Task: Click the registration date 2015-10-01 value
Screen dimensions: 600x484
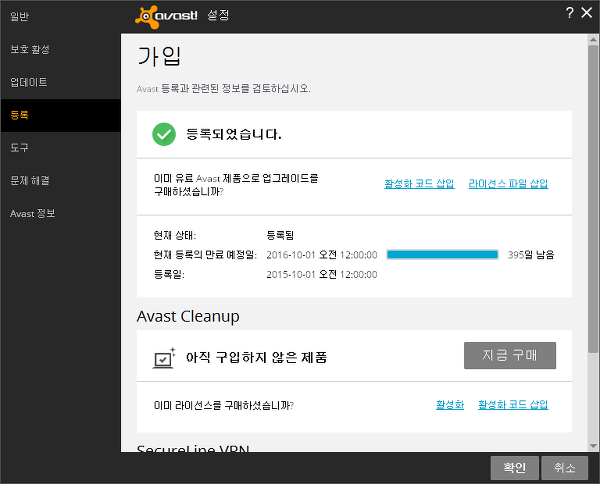Action: tap(322, 275)
